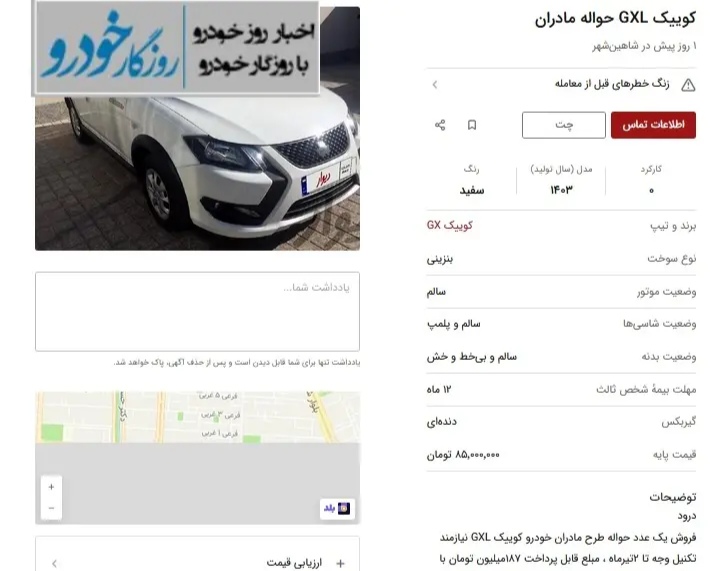The height and width of the screenshot is (571, 717).
Task: Click the map location preview
Action: click(x=198, y=458)
